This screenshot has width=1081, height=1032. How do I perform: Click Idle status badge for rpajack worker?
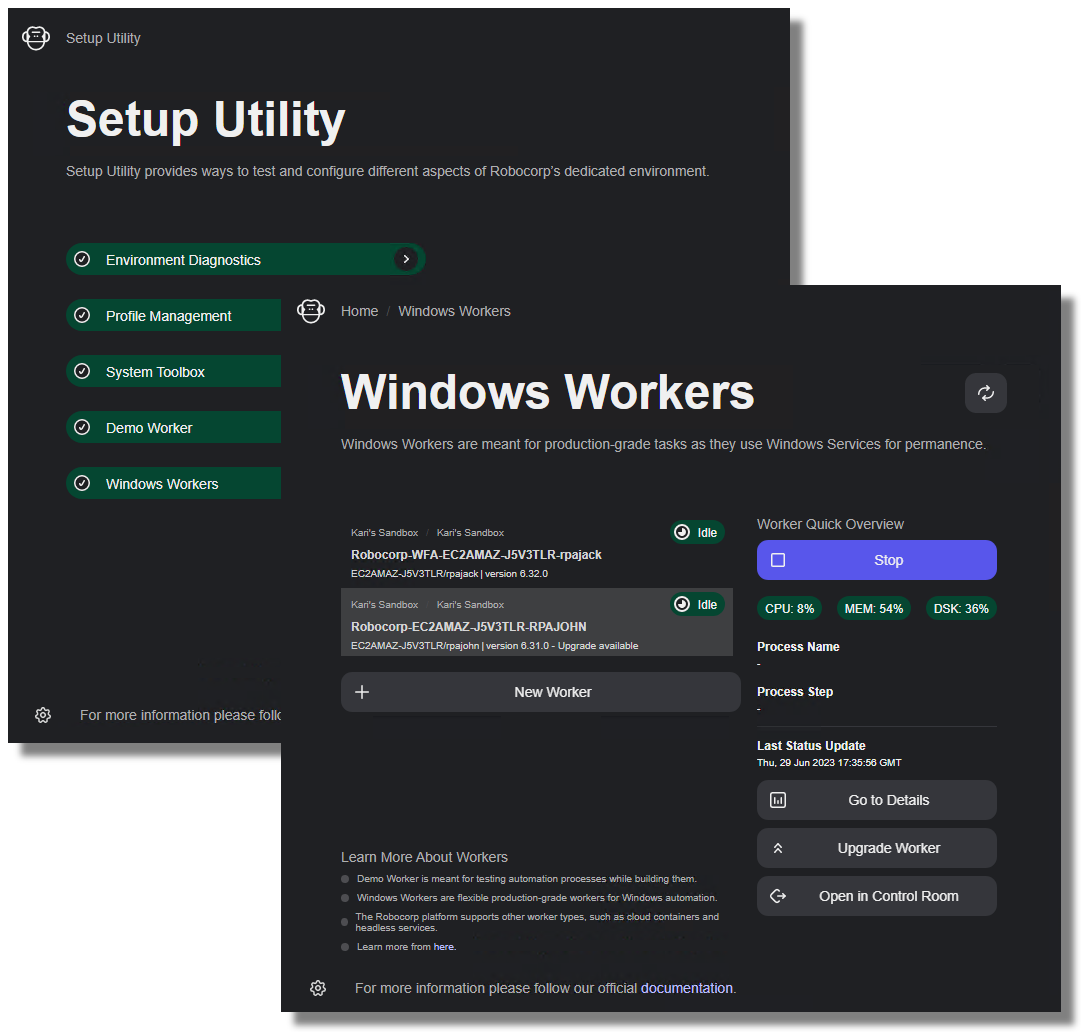tap(697, 532)
